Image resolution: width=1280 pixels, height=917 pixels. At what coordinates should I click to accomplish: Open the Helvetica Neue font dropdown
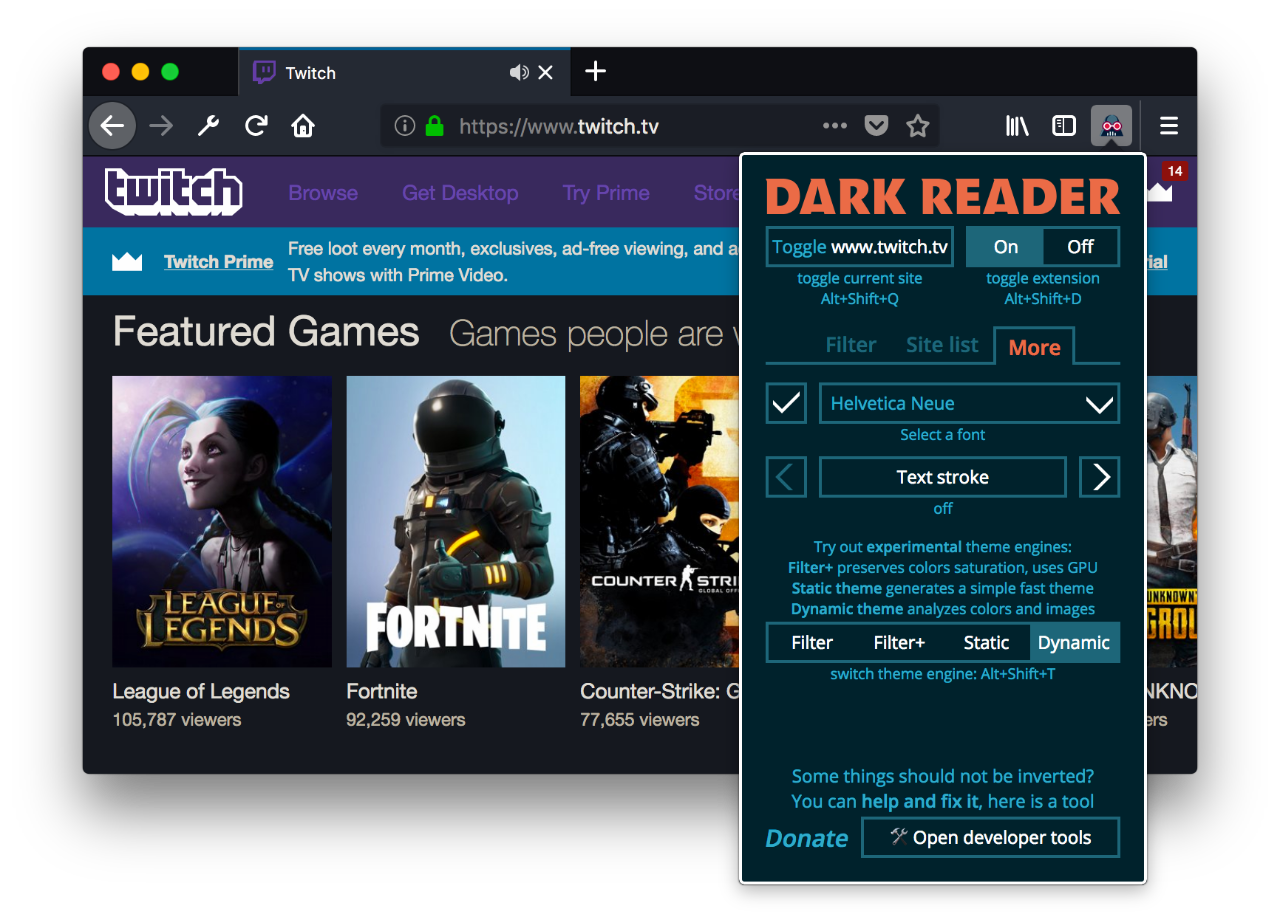pos(969,403)
